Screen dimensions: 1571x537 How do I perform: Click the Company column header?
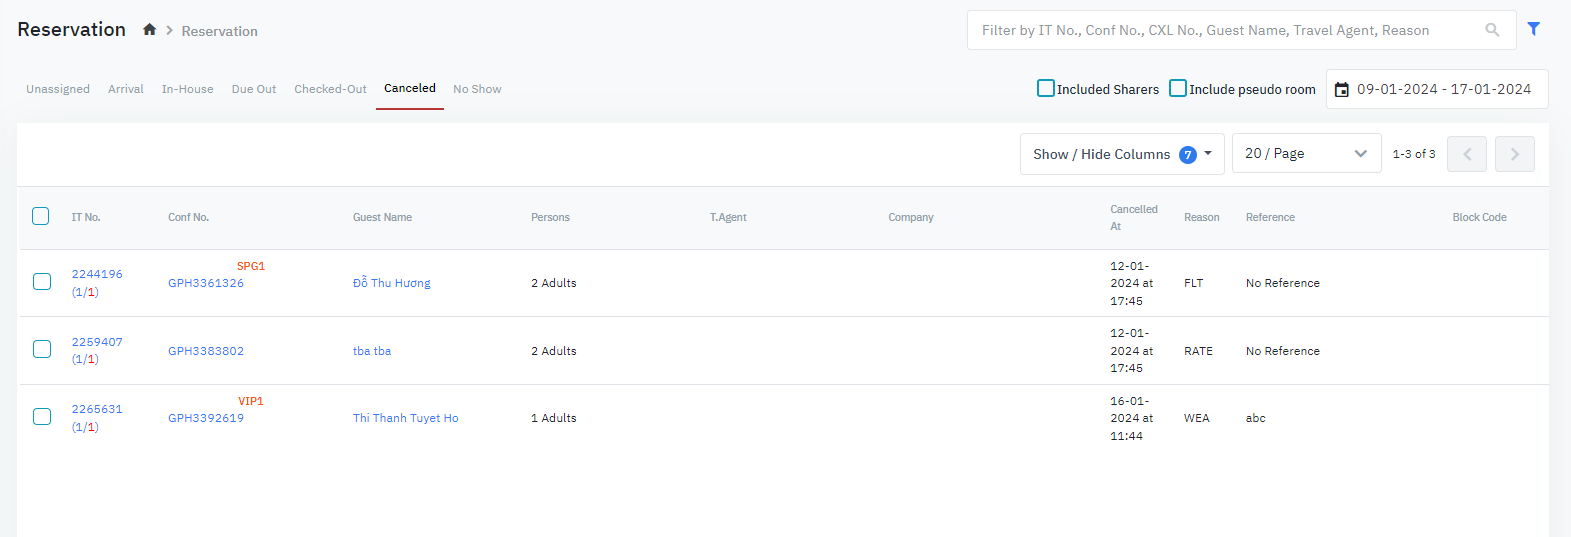pyautogui.click(x=911, y=217)
